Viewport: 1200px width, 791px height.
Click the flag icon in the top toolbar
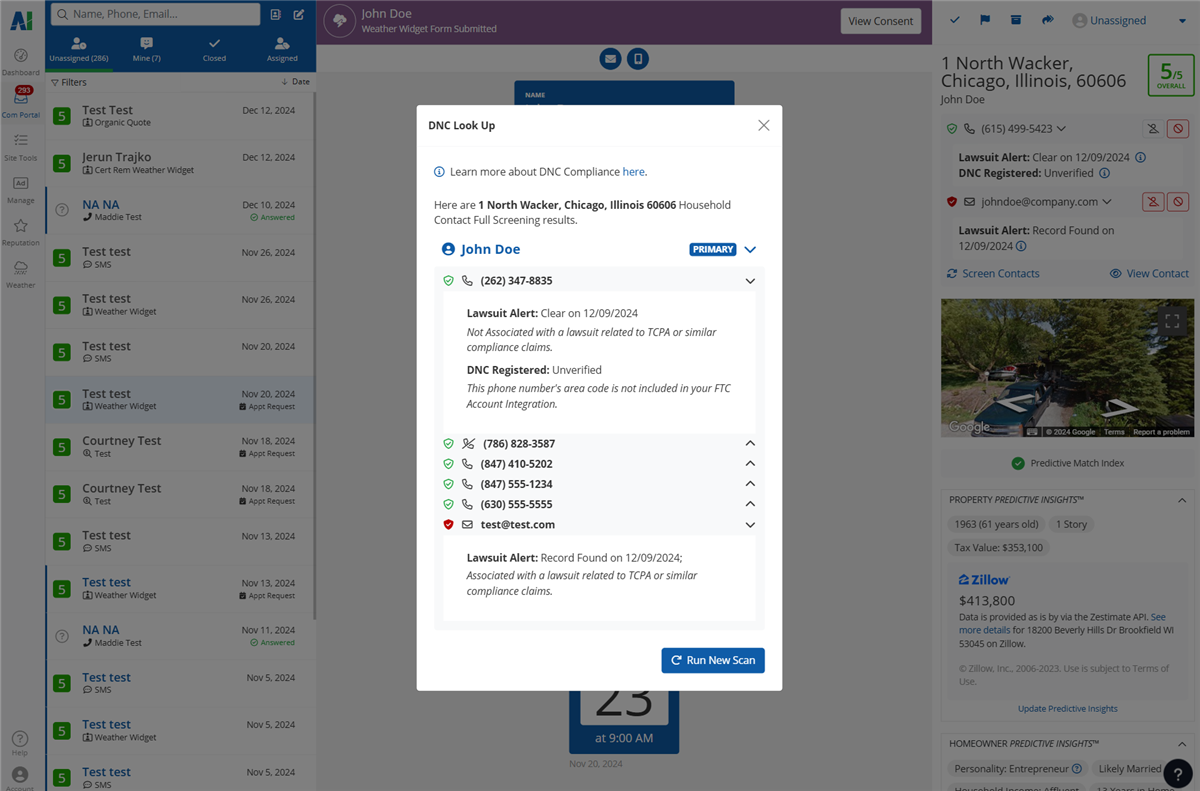click(x=985, y=20)
